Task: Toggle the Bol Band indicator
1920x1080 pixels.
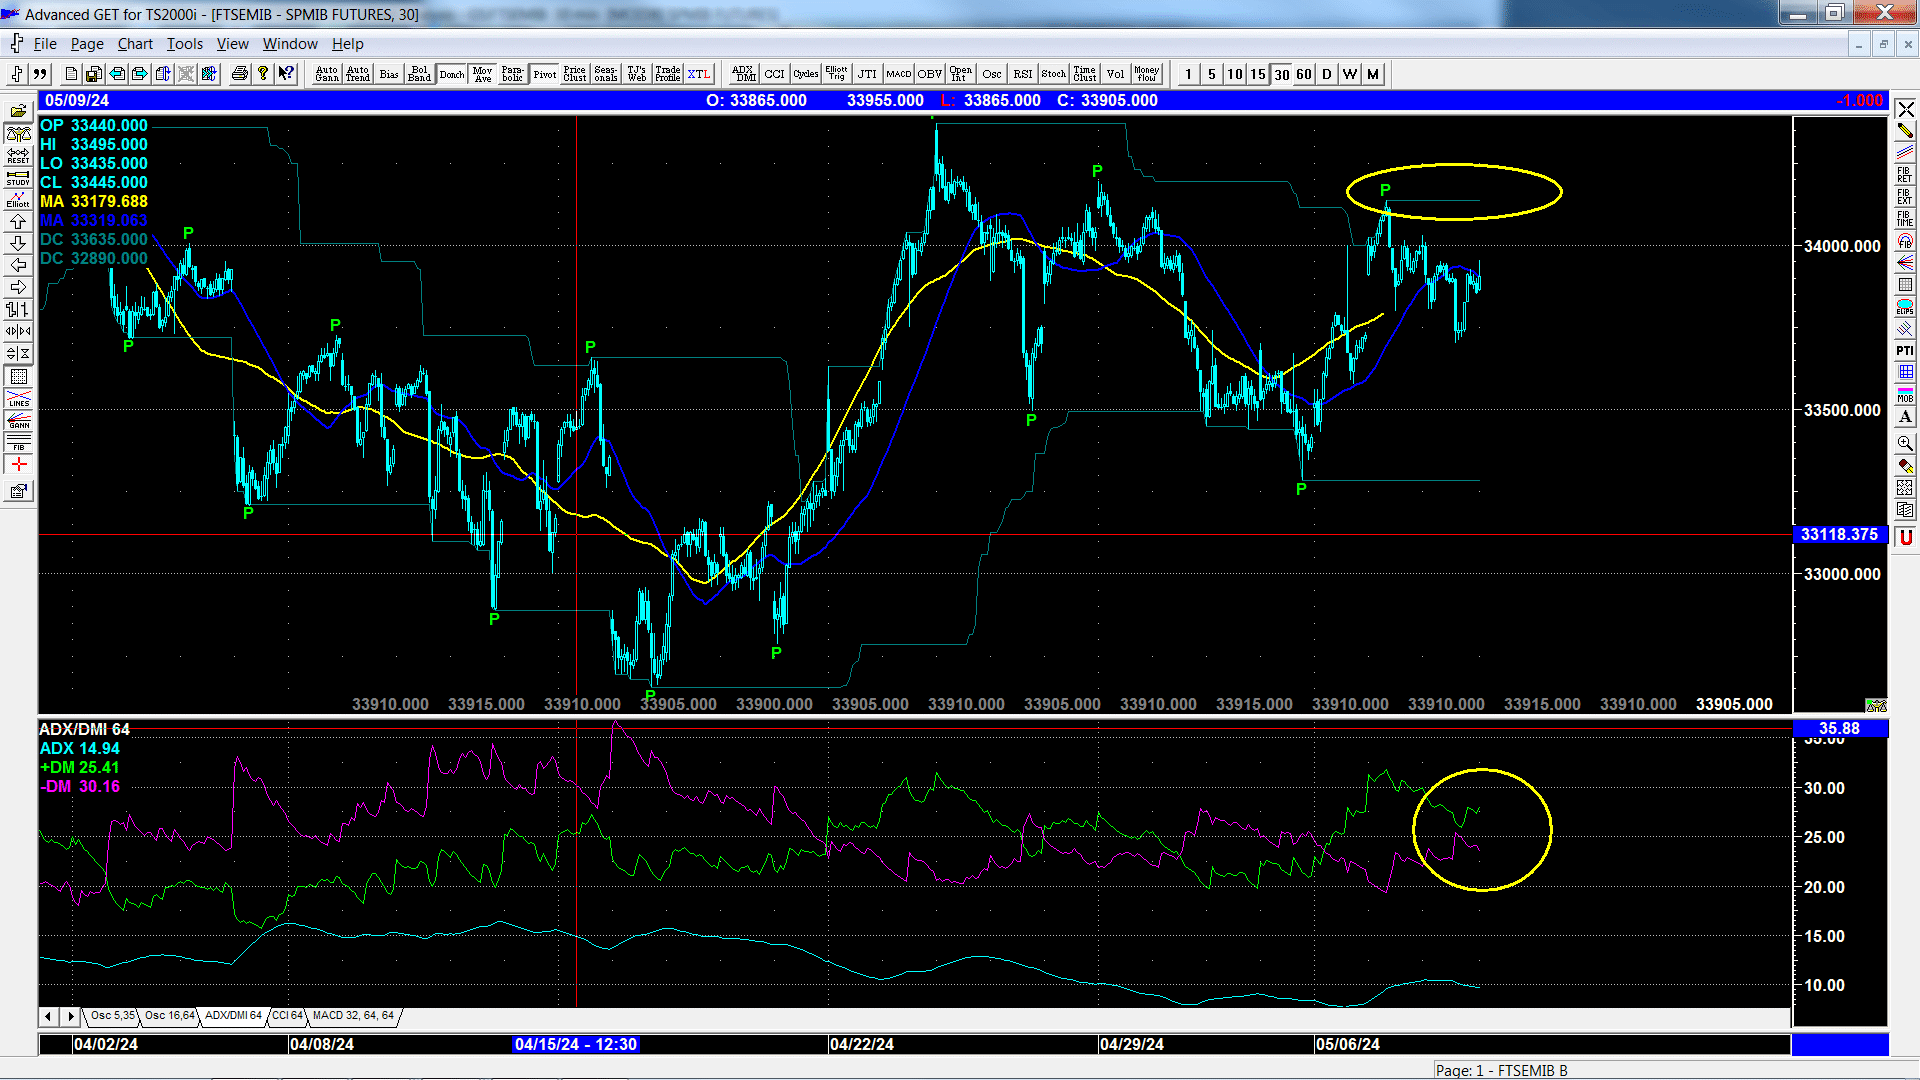Action: (419, 74)
